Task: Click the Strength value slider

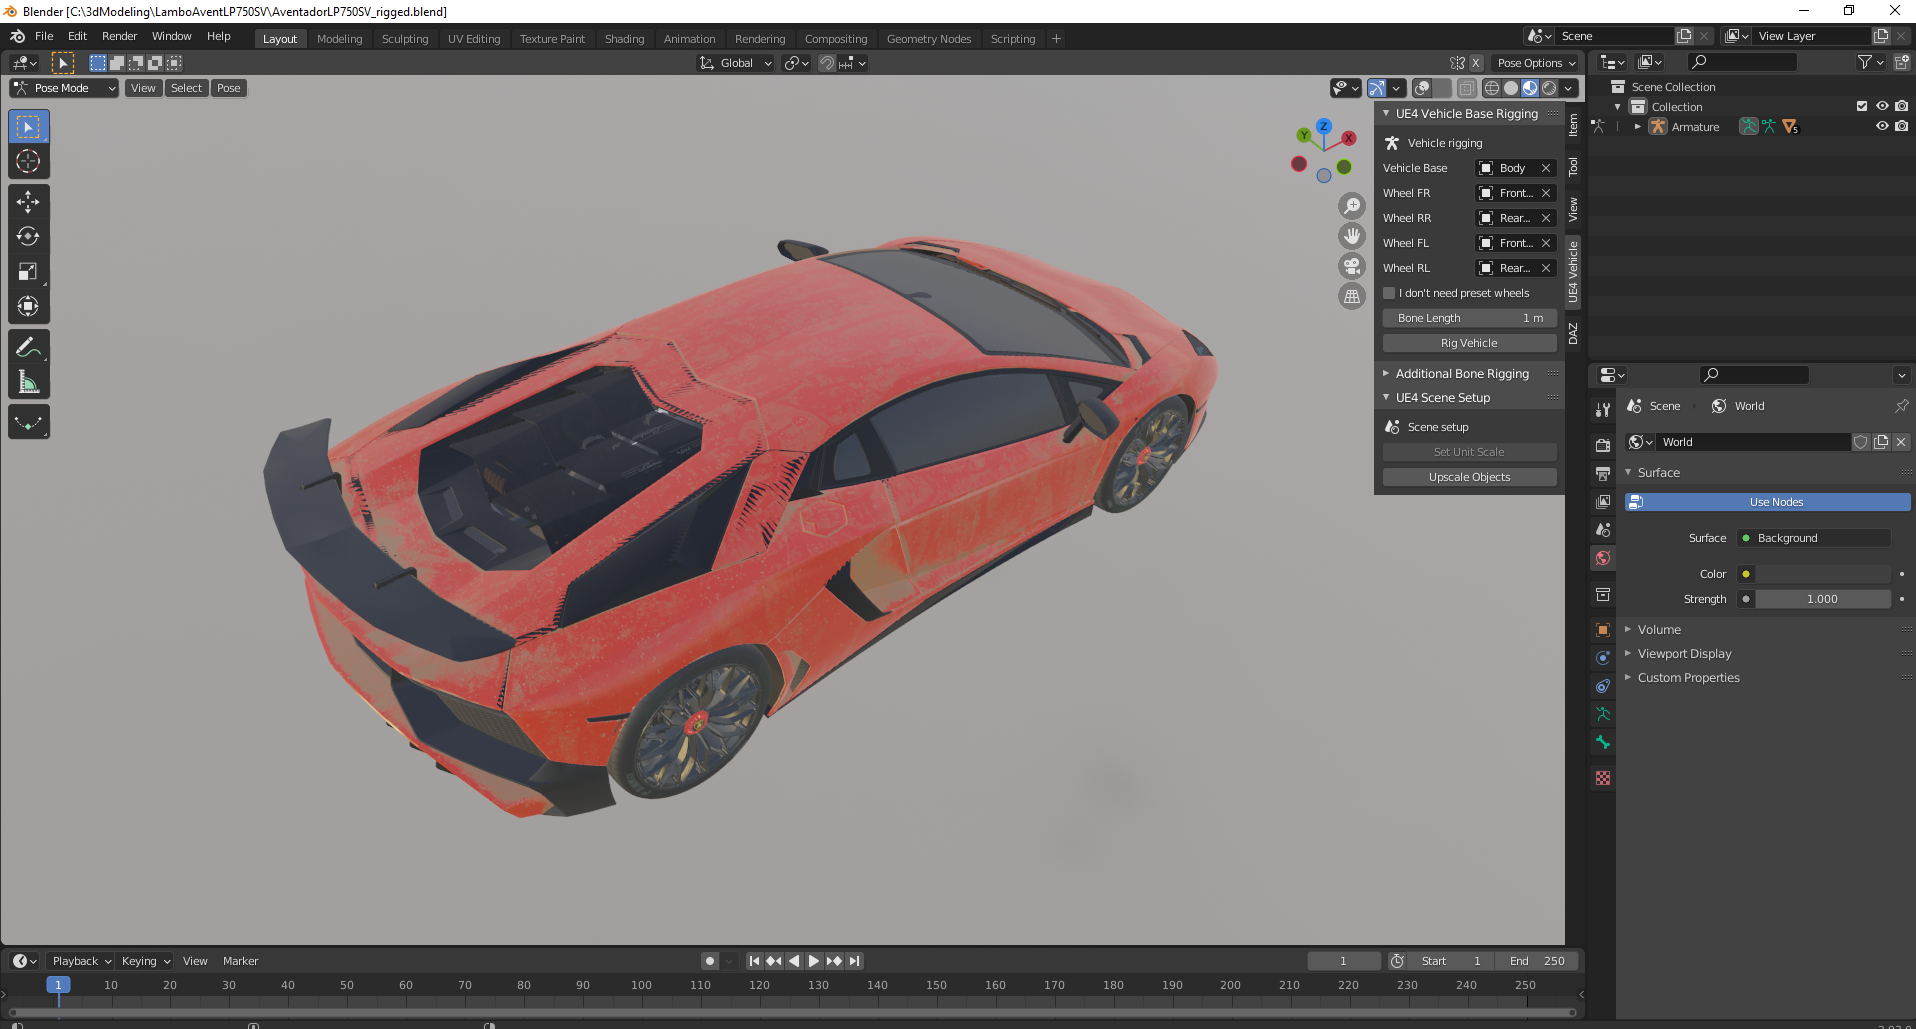Action: pyautogui.click(x=1822, y=599)
